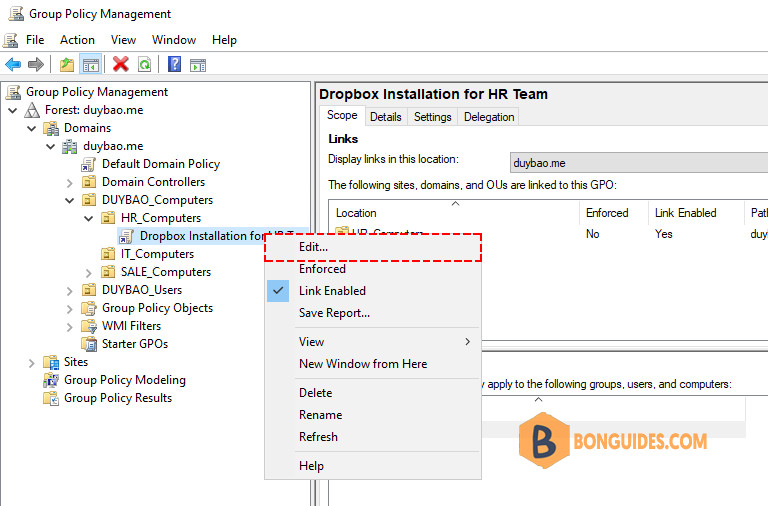Open the Action menu
The image size is (768, 506).
77,40
